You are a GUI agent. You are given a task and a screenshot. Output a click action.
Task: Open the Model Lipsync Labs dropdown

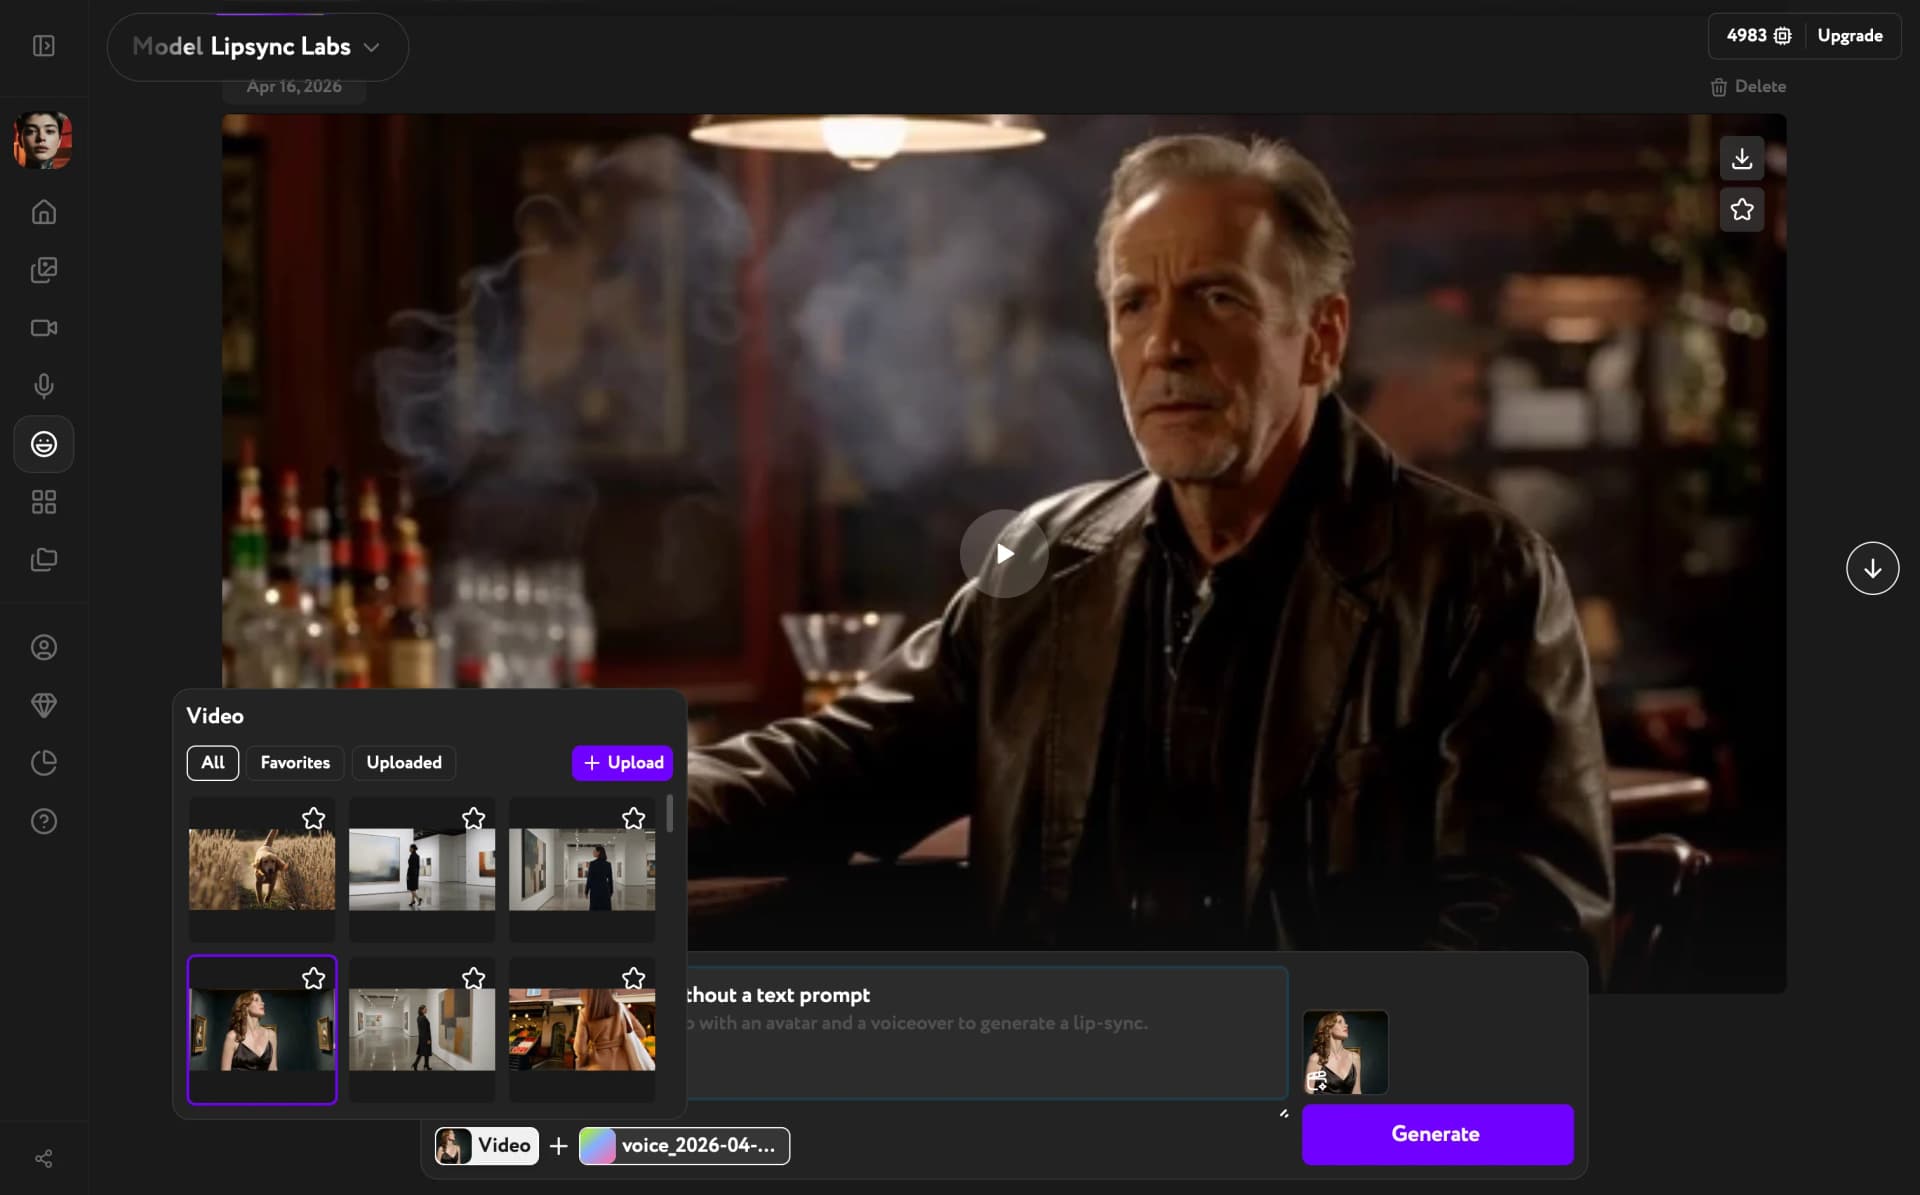tap(256, 46)
